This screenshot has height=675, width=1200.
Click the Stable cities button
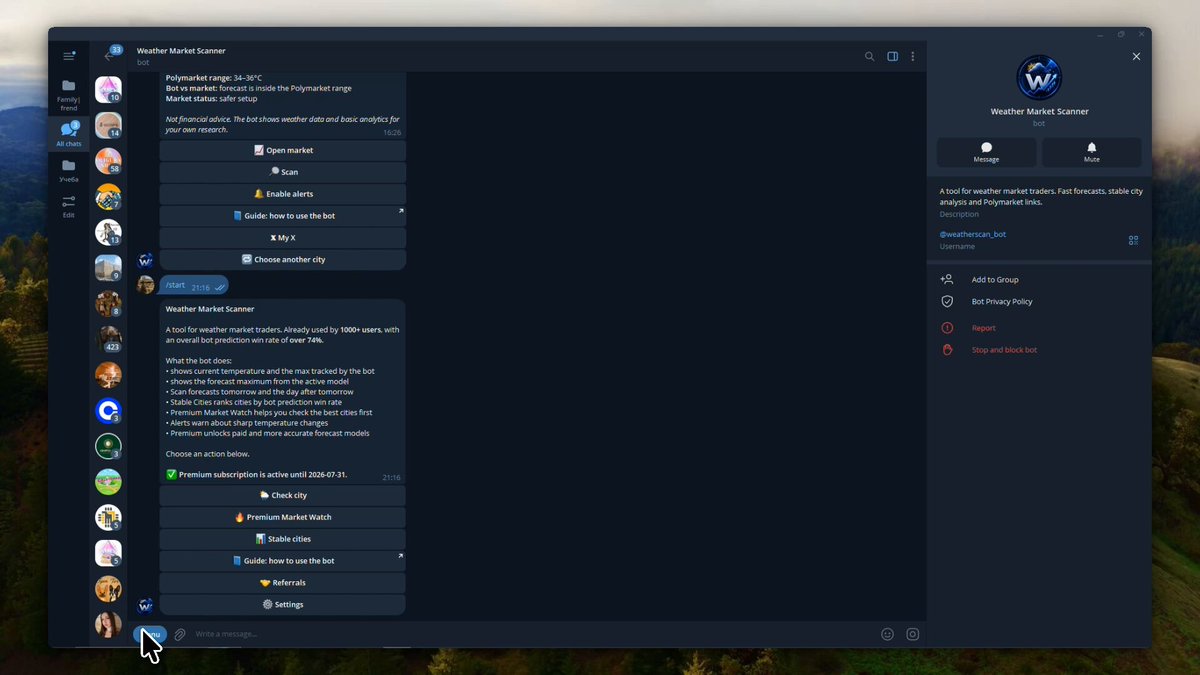tap(283, 539)
